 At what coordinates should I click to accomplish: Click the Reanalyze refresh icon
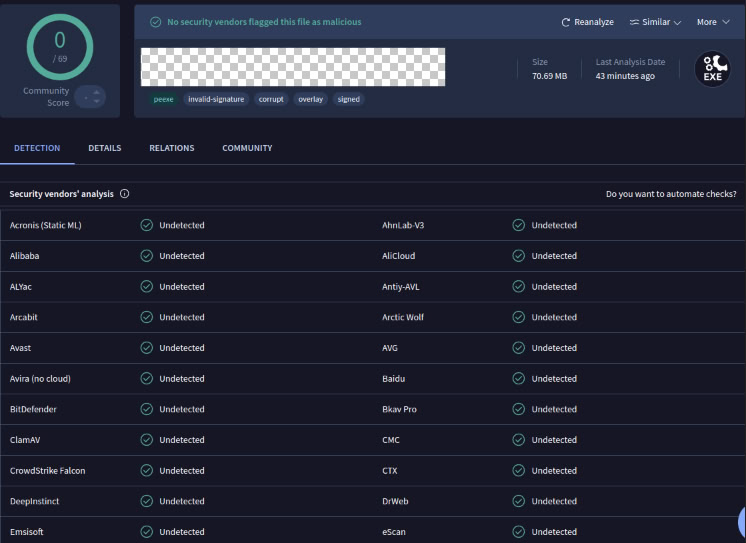pos(566,22)
